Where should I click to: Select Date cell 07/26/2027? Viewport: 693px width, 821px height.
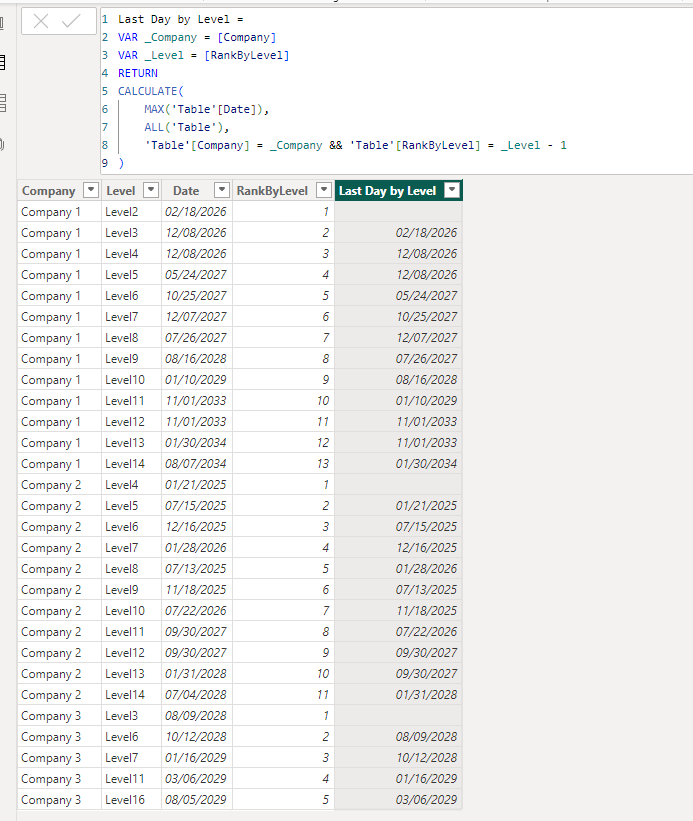tap(197, 338)
